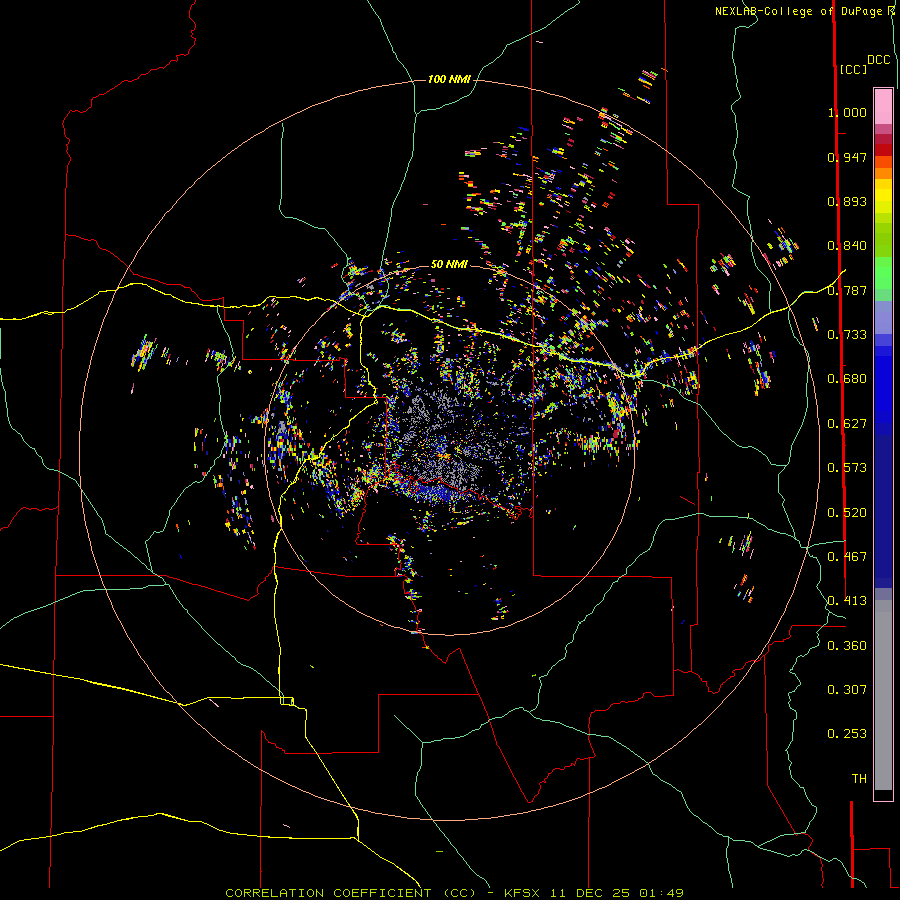The width and height of the screenshot is (900, 900).
Task: Click the 0.520 legend value
Action: (x=847, y=513)
